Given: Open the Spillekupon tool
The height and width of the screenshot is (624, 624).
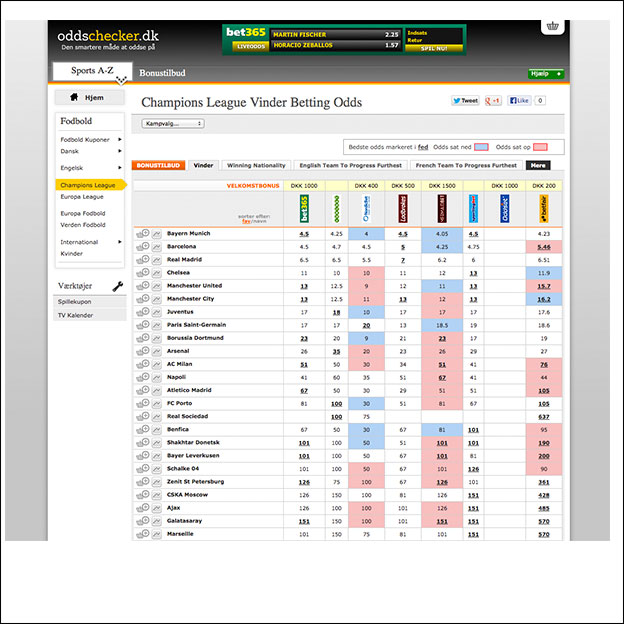Looking at the screenshot, I should coord(90,302).
